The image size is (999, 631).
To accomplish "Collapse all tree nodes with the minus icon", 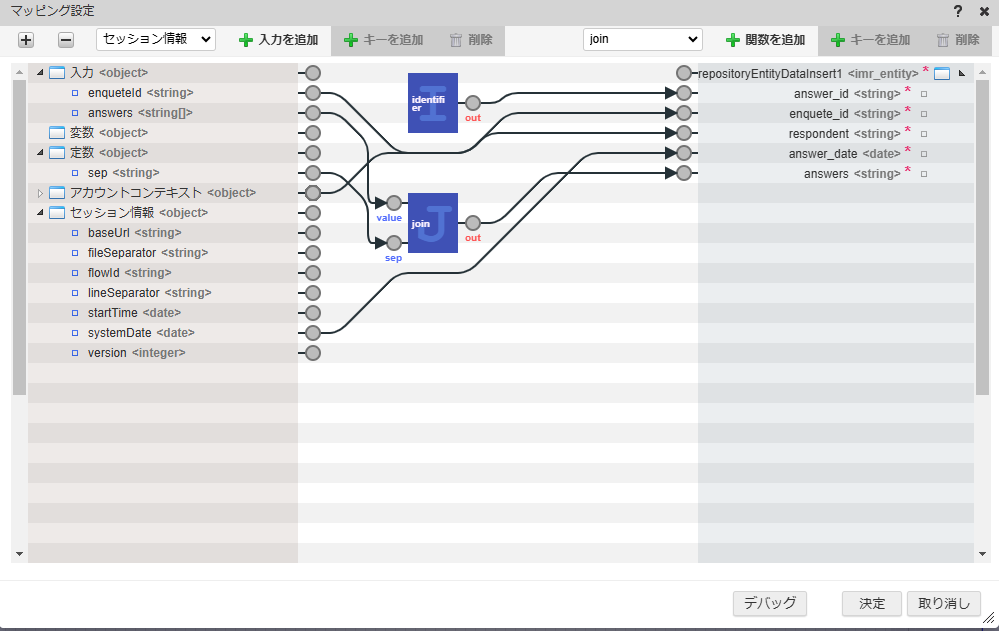I will pyautogui.click(x=63, y=40).
